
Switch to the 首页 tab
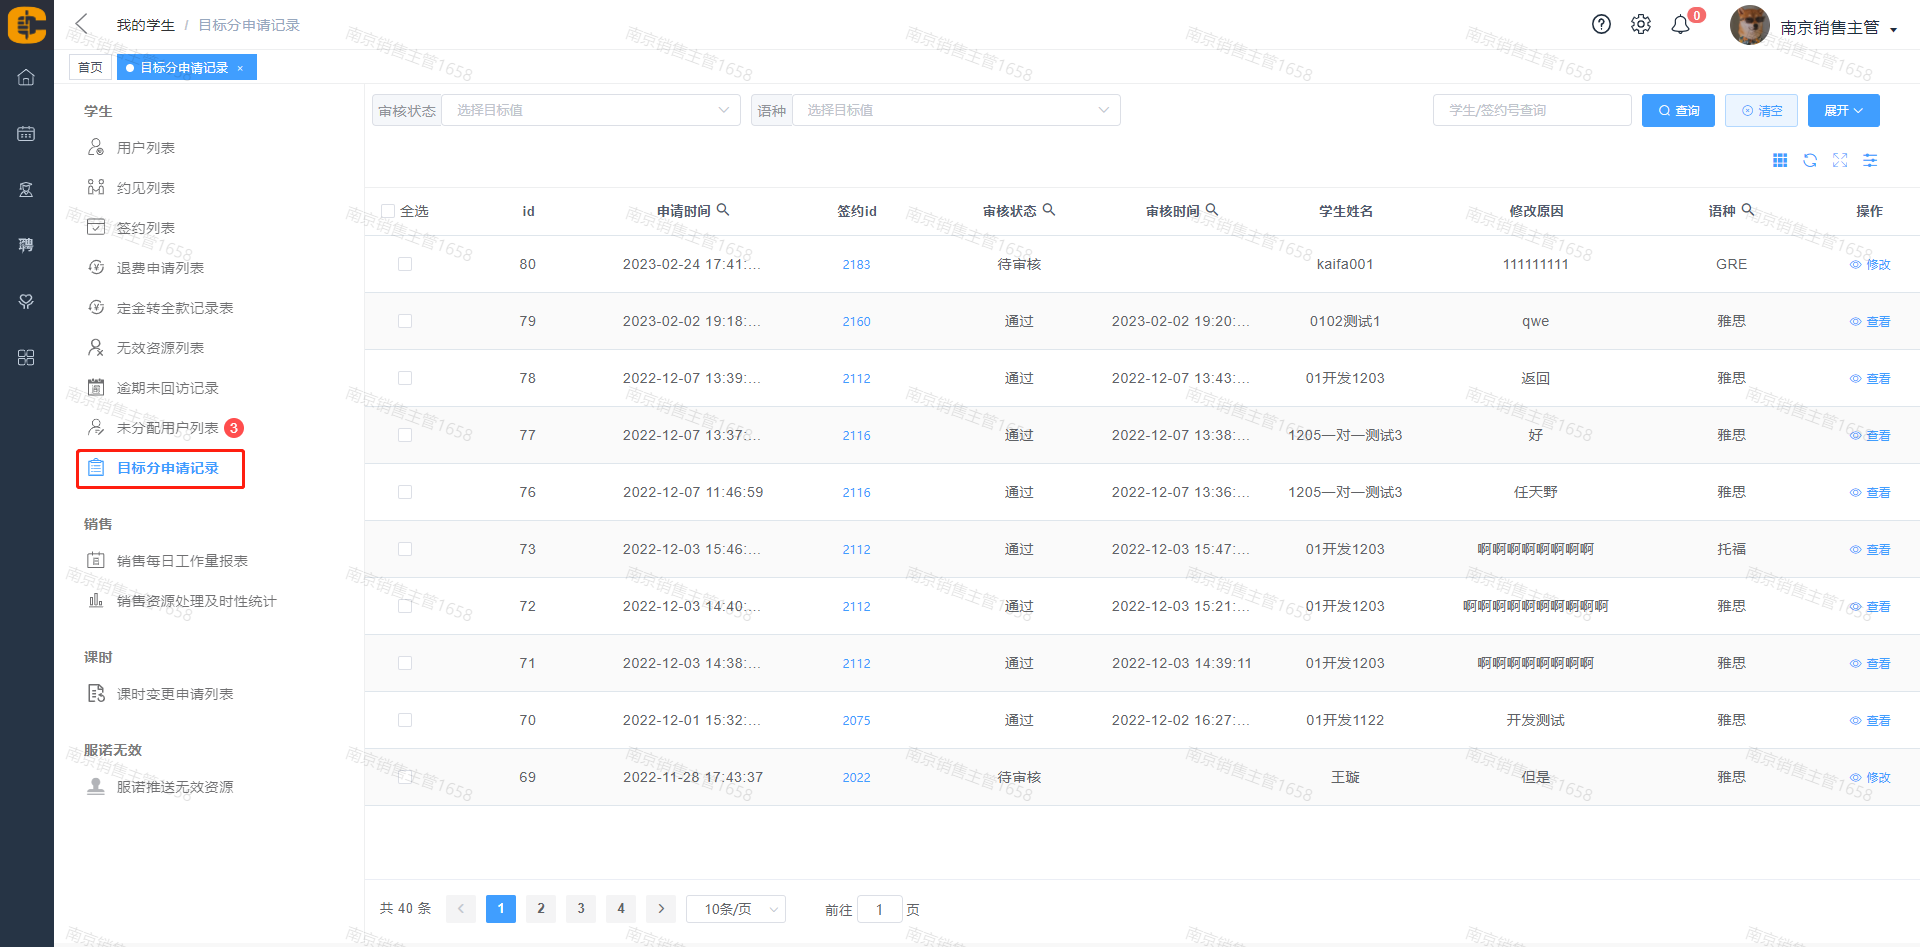90,67
